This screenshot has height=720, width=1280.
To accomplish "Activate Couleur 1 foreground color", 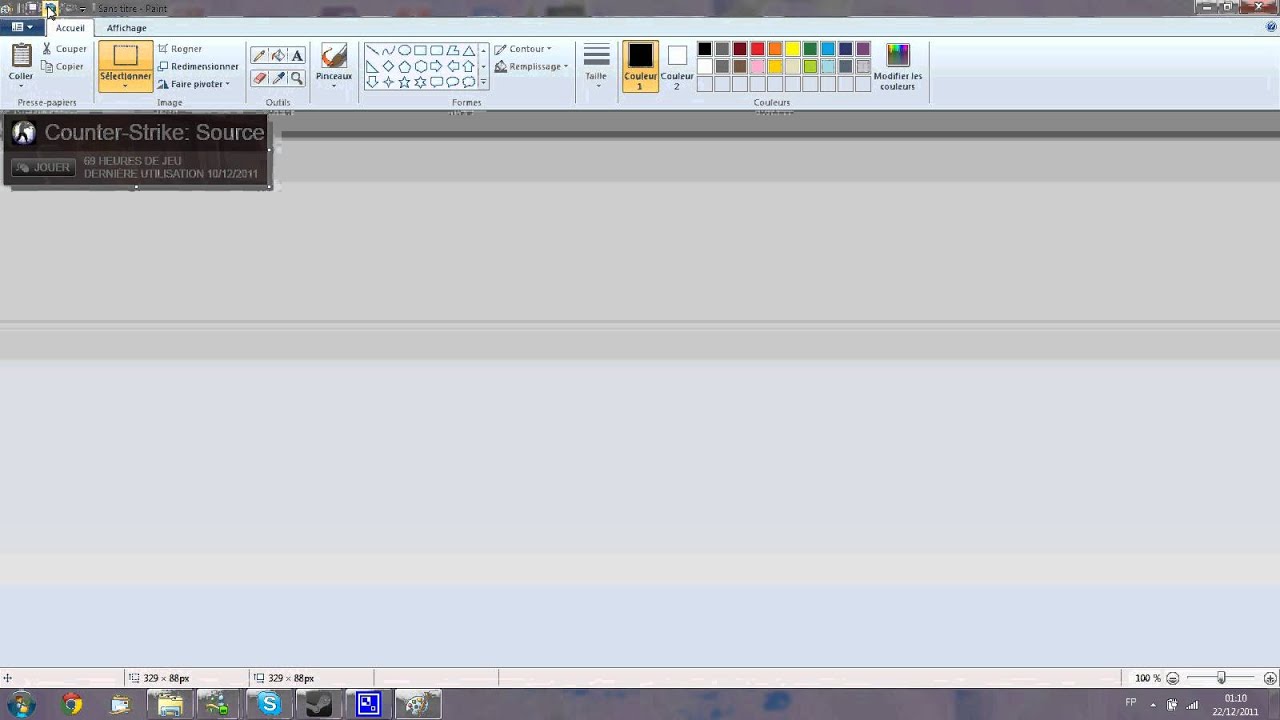I will 640,66.
